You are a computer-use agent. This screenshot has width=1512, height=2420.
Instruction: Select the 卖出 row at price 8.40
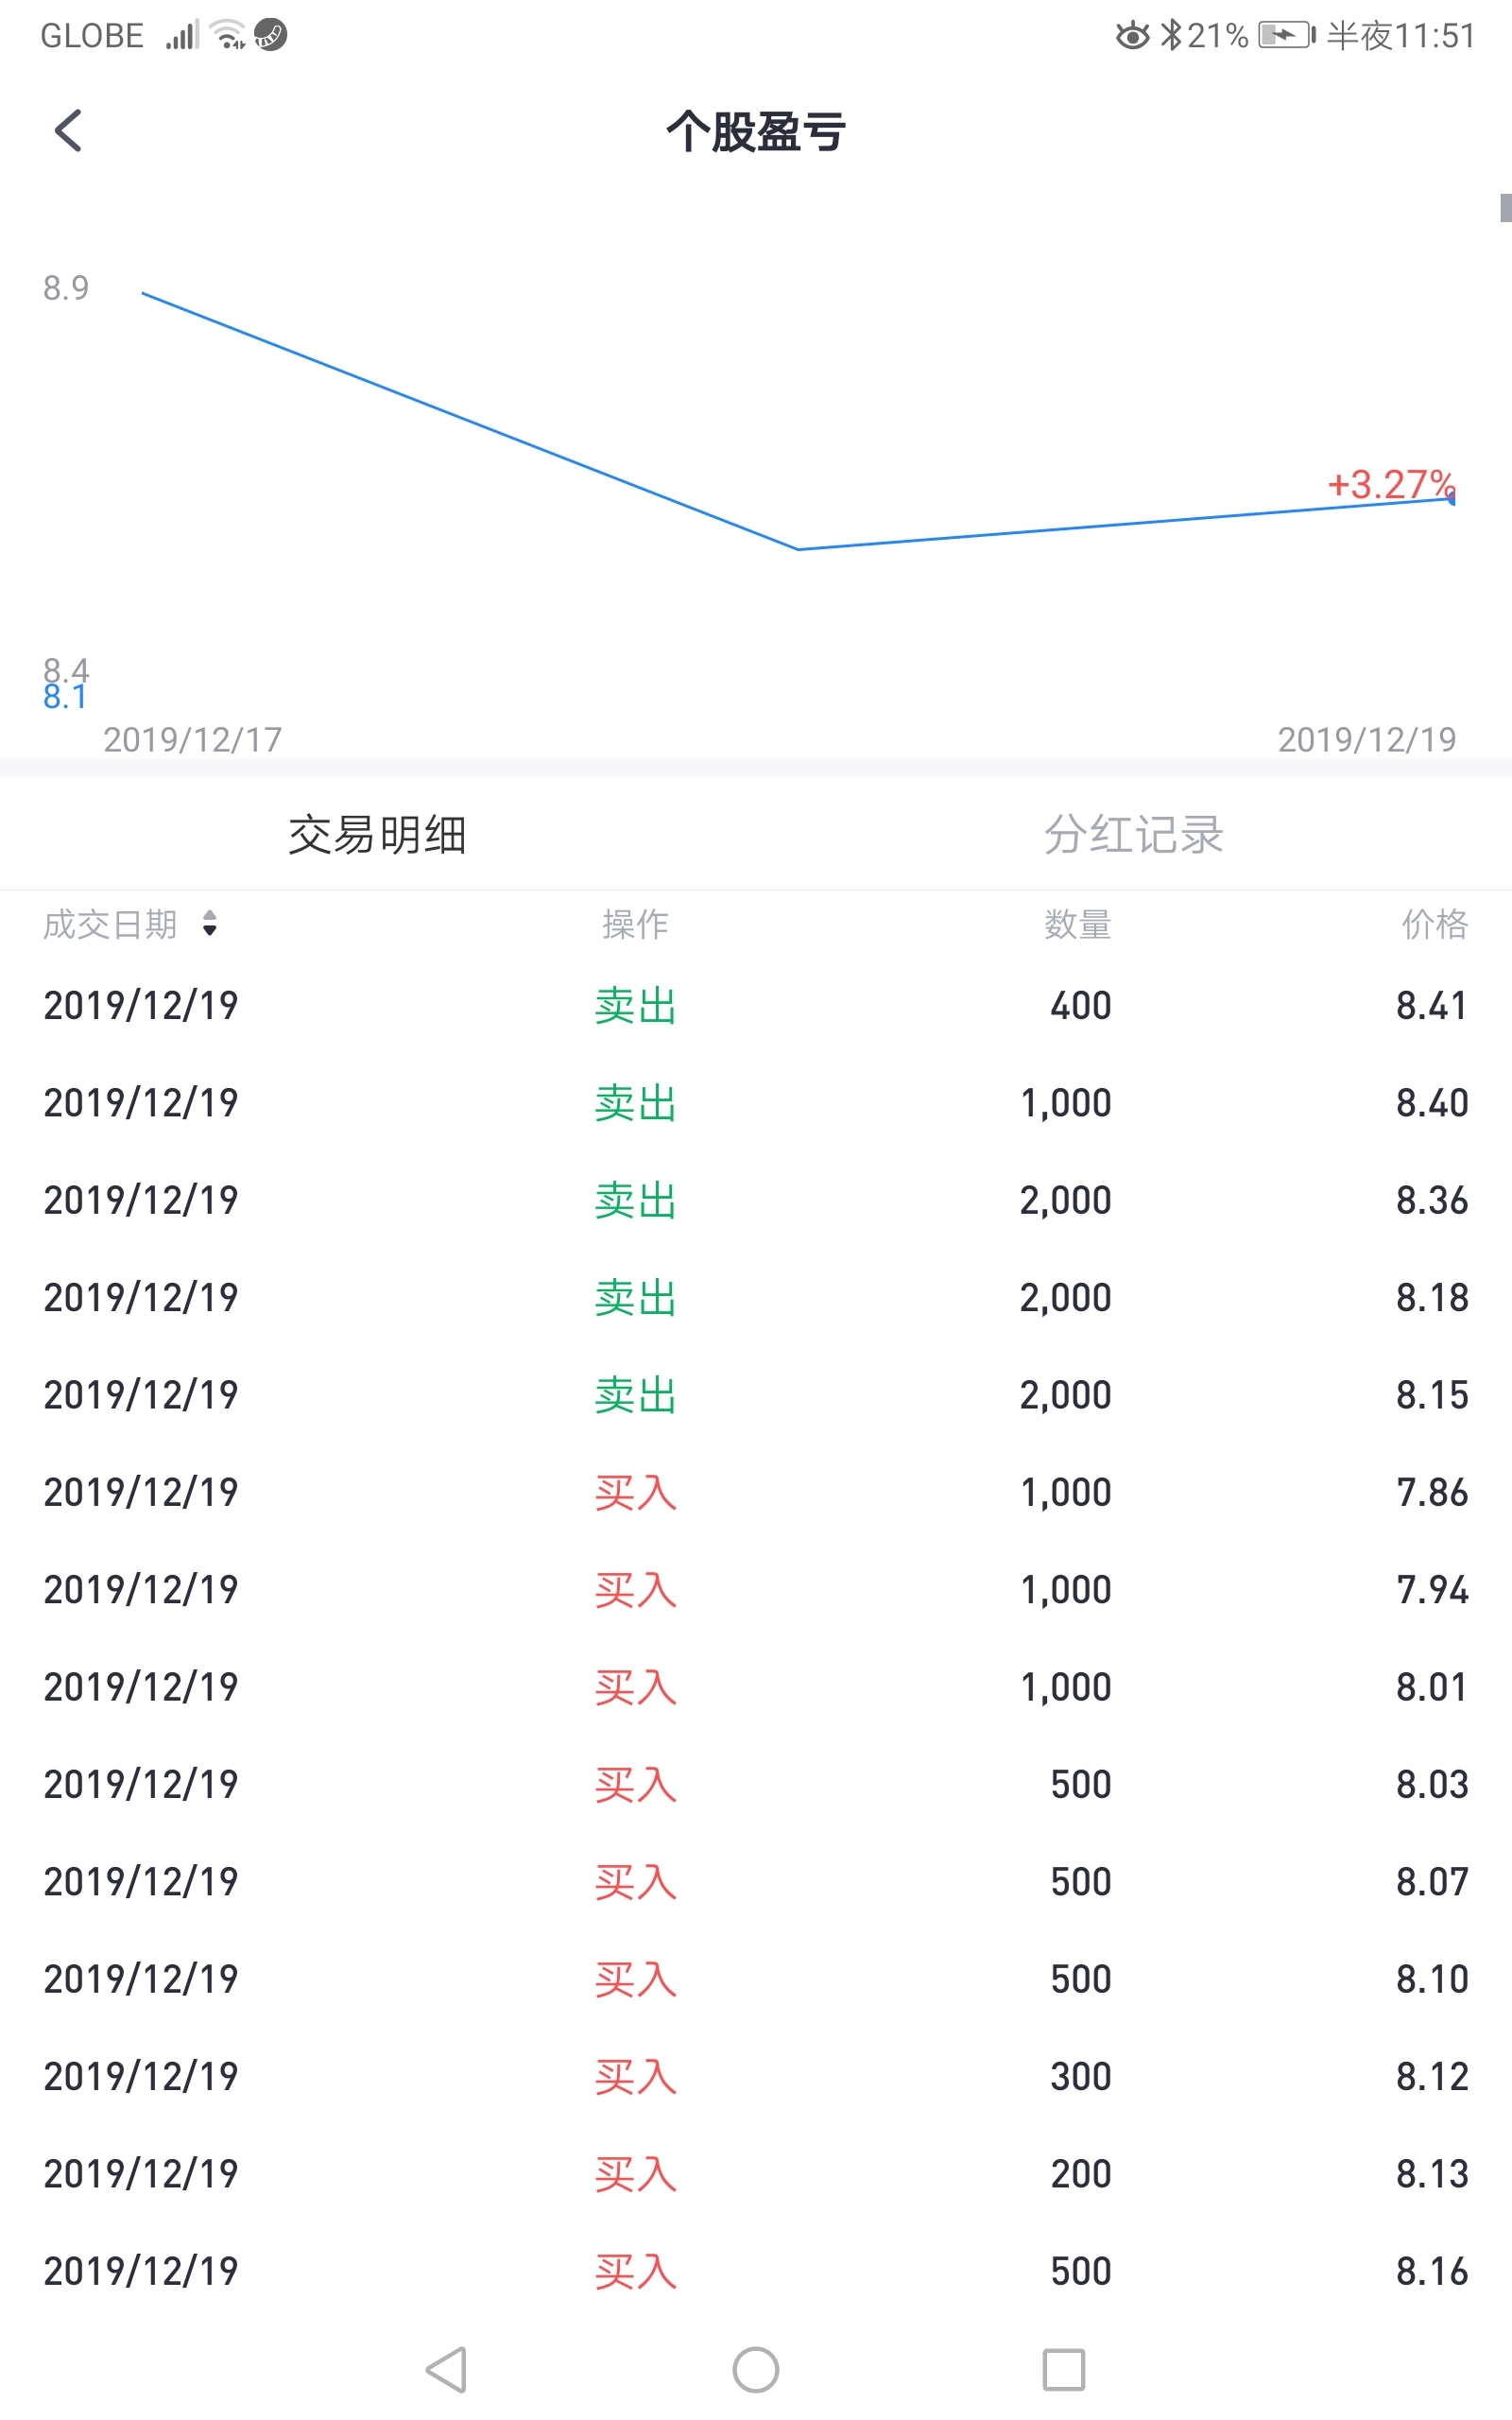tap(756, 1103)
